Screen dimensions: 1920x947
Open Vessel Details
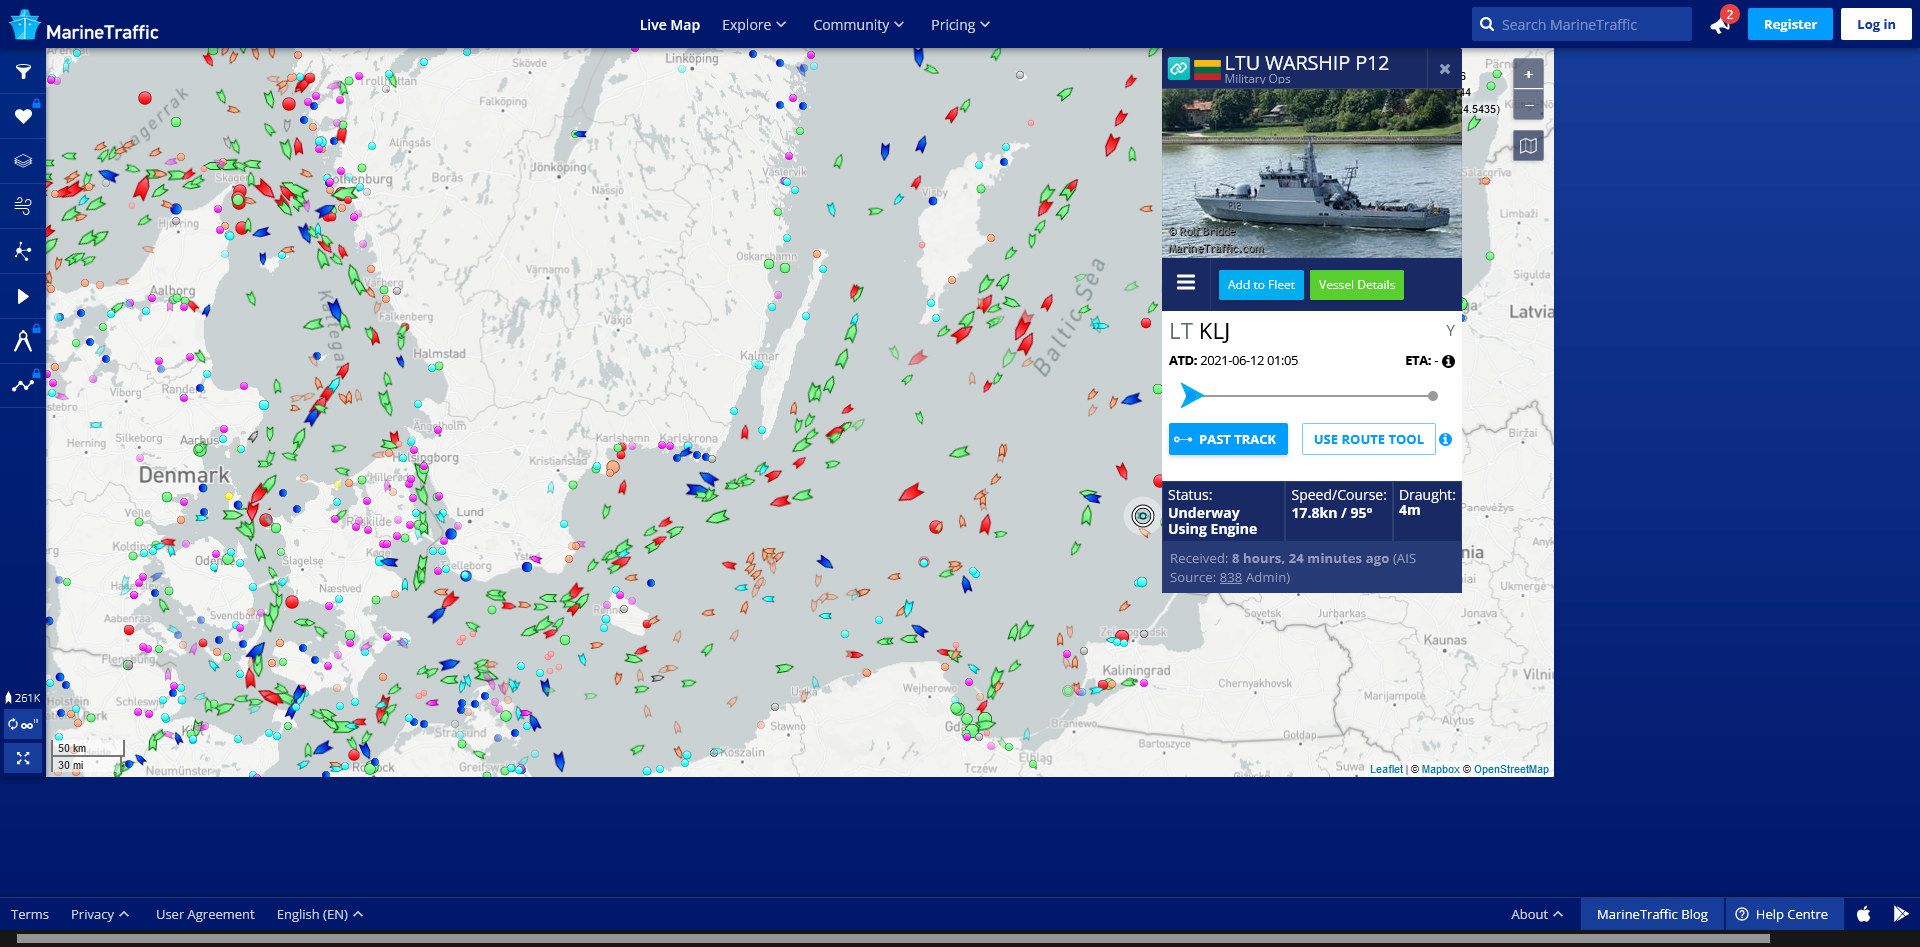pyautogui.click(x=1357, y=285)
